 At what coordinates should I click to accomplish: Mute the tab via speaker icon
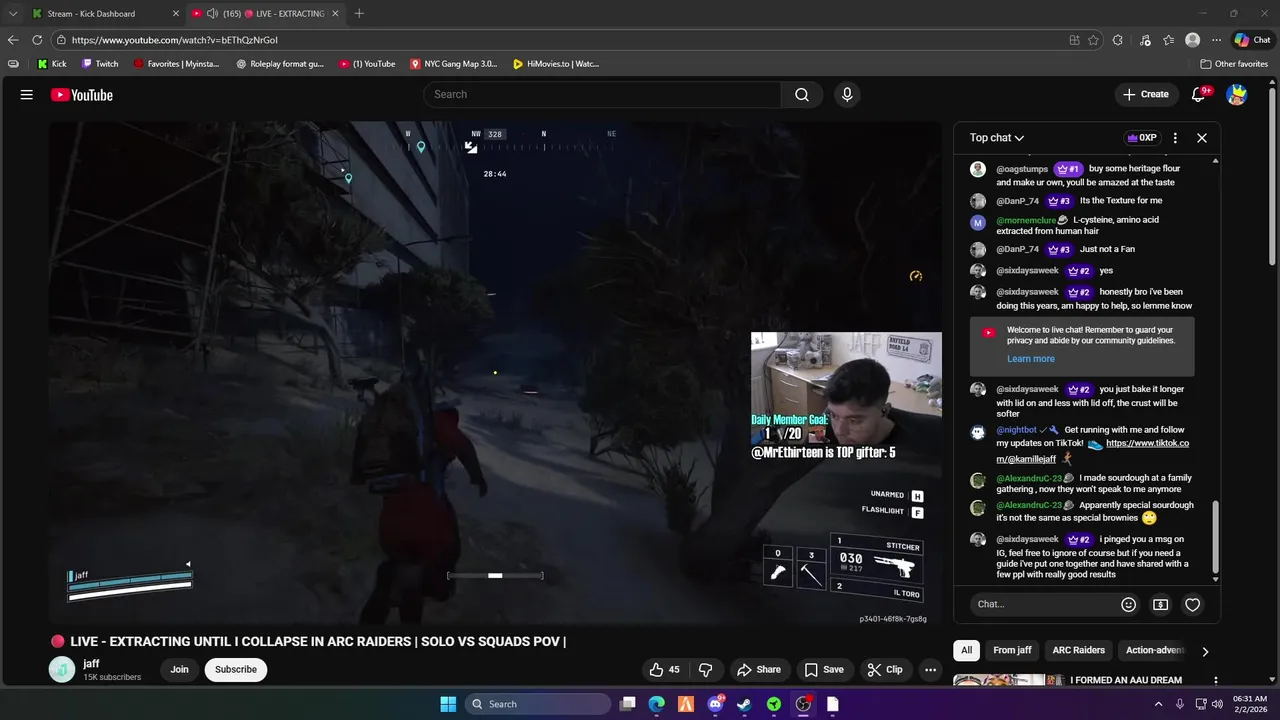point(212,14)
